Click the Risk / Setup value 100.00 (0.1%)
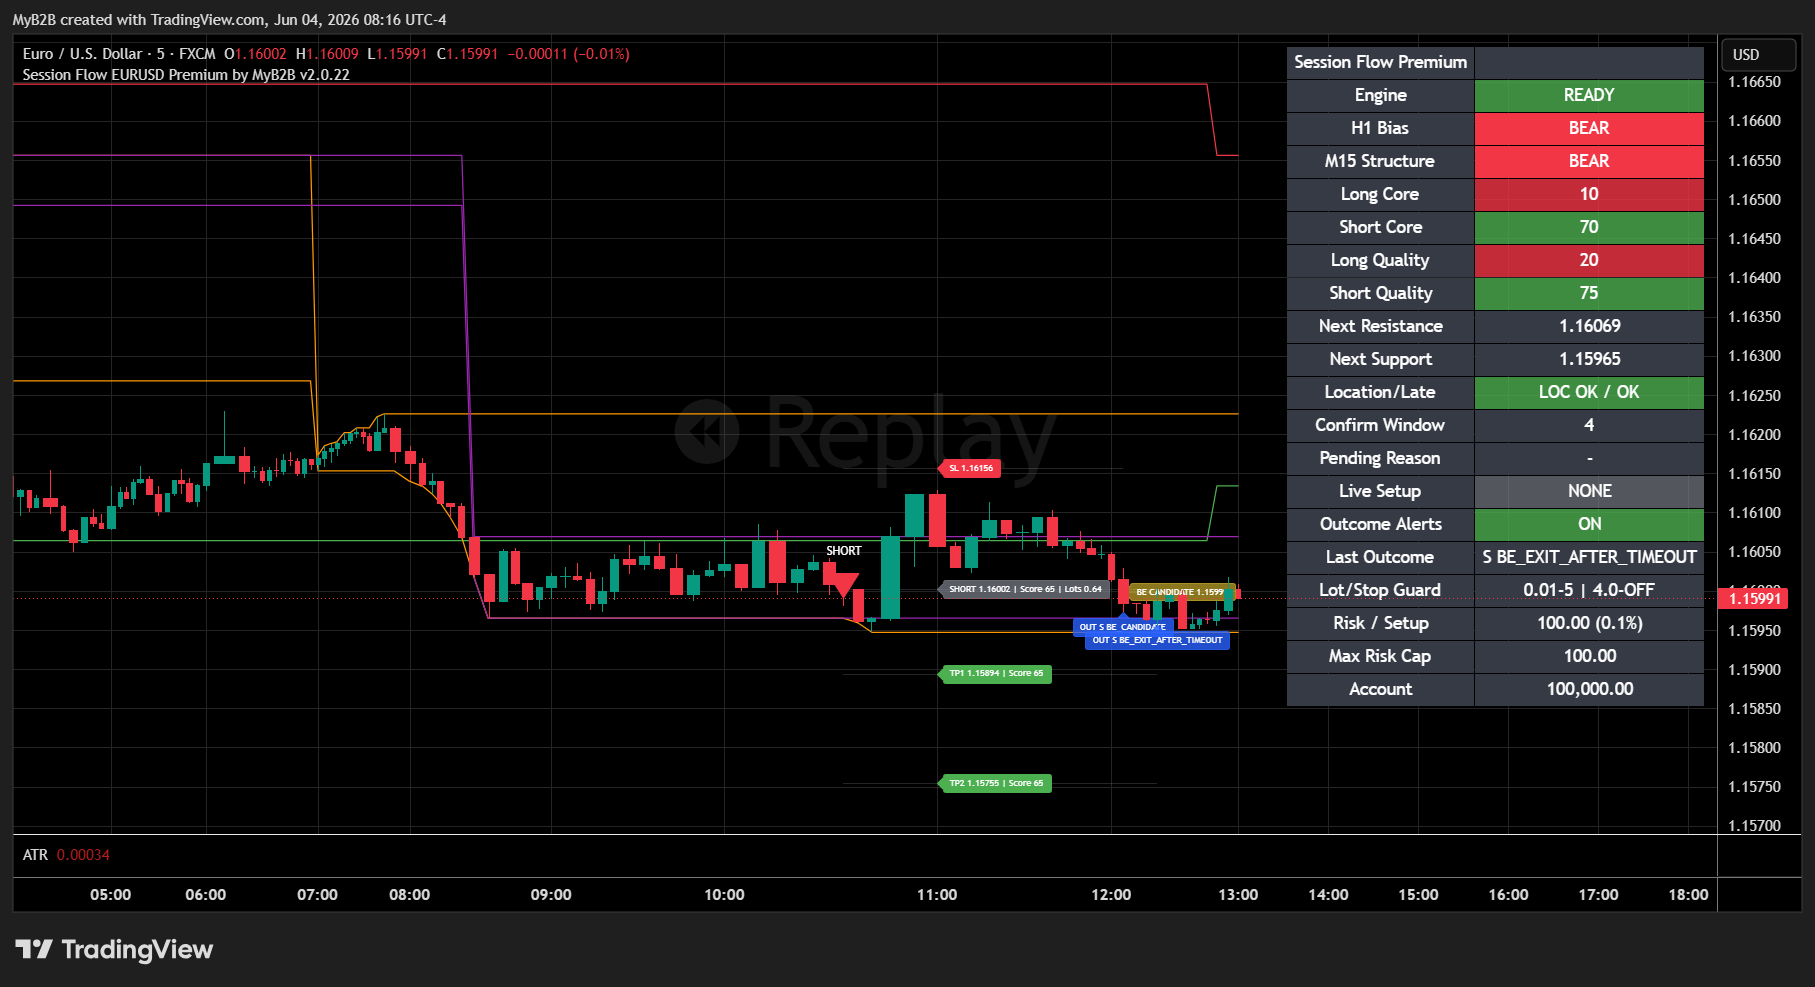This screenshot has width=1815, height=987. [1589, 623]
